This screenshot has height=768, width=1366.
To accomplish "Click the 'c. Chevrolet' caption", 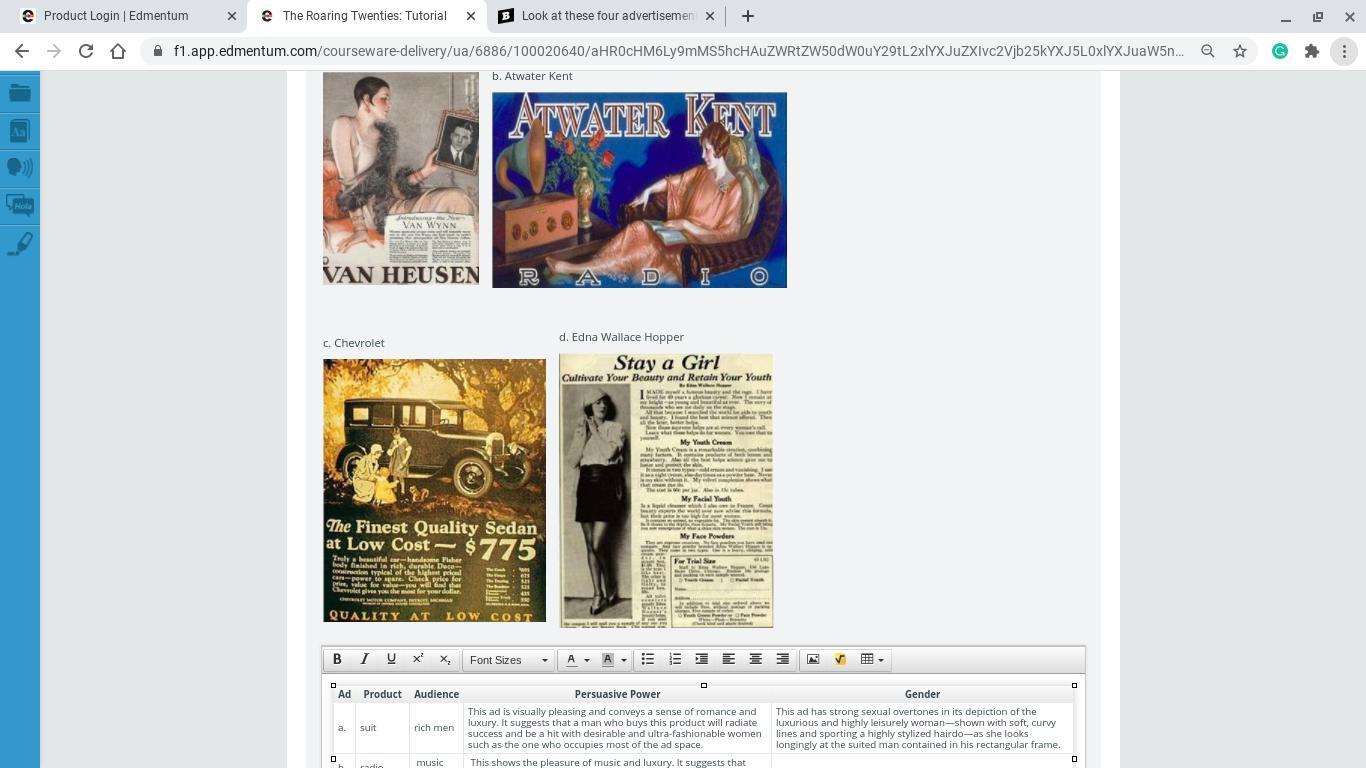I will 354,343.
